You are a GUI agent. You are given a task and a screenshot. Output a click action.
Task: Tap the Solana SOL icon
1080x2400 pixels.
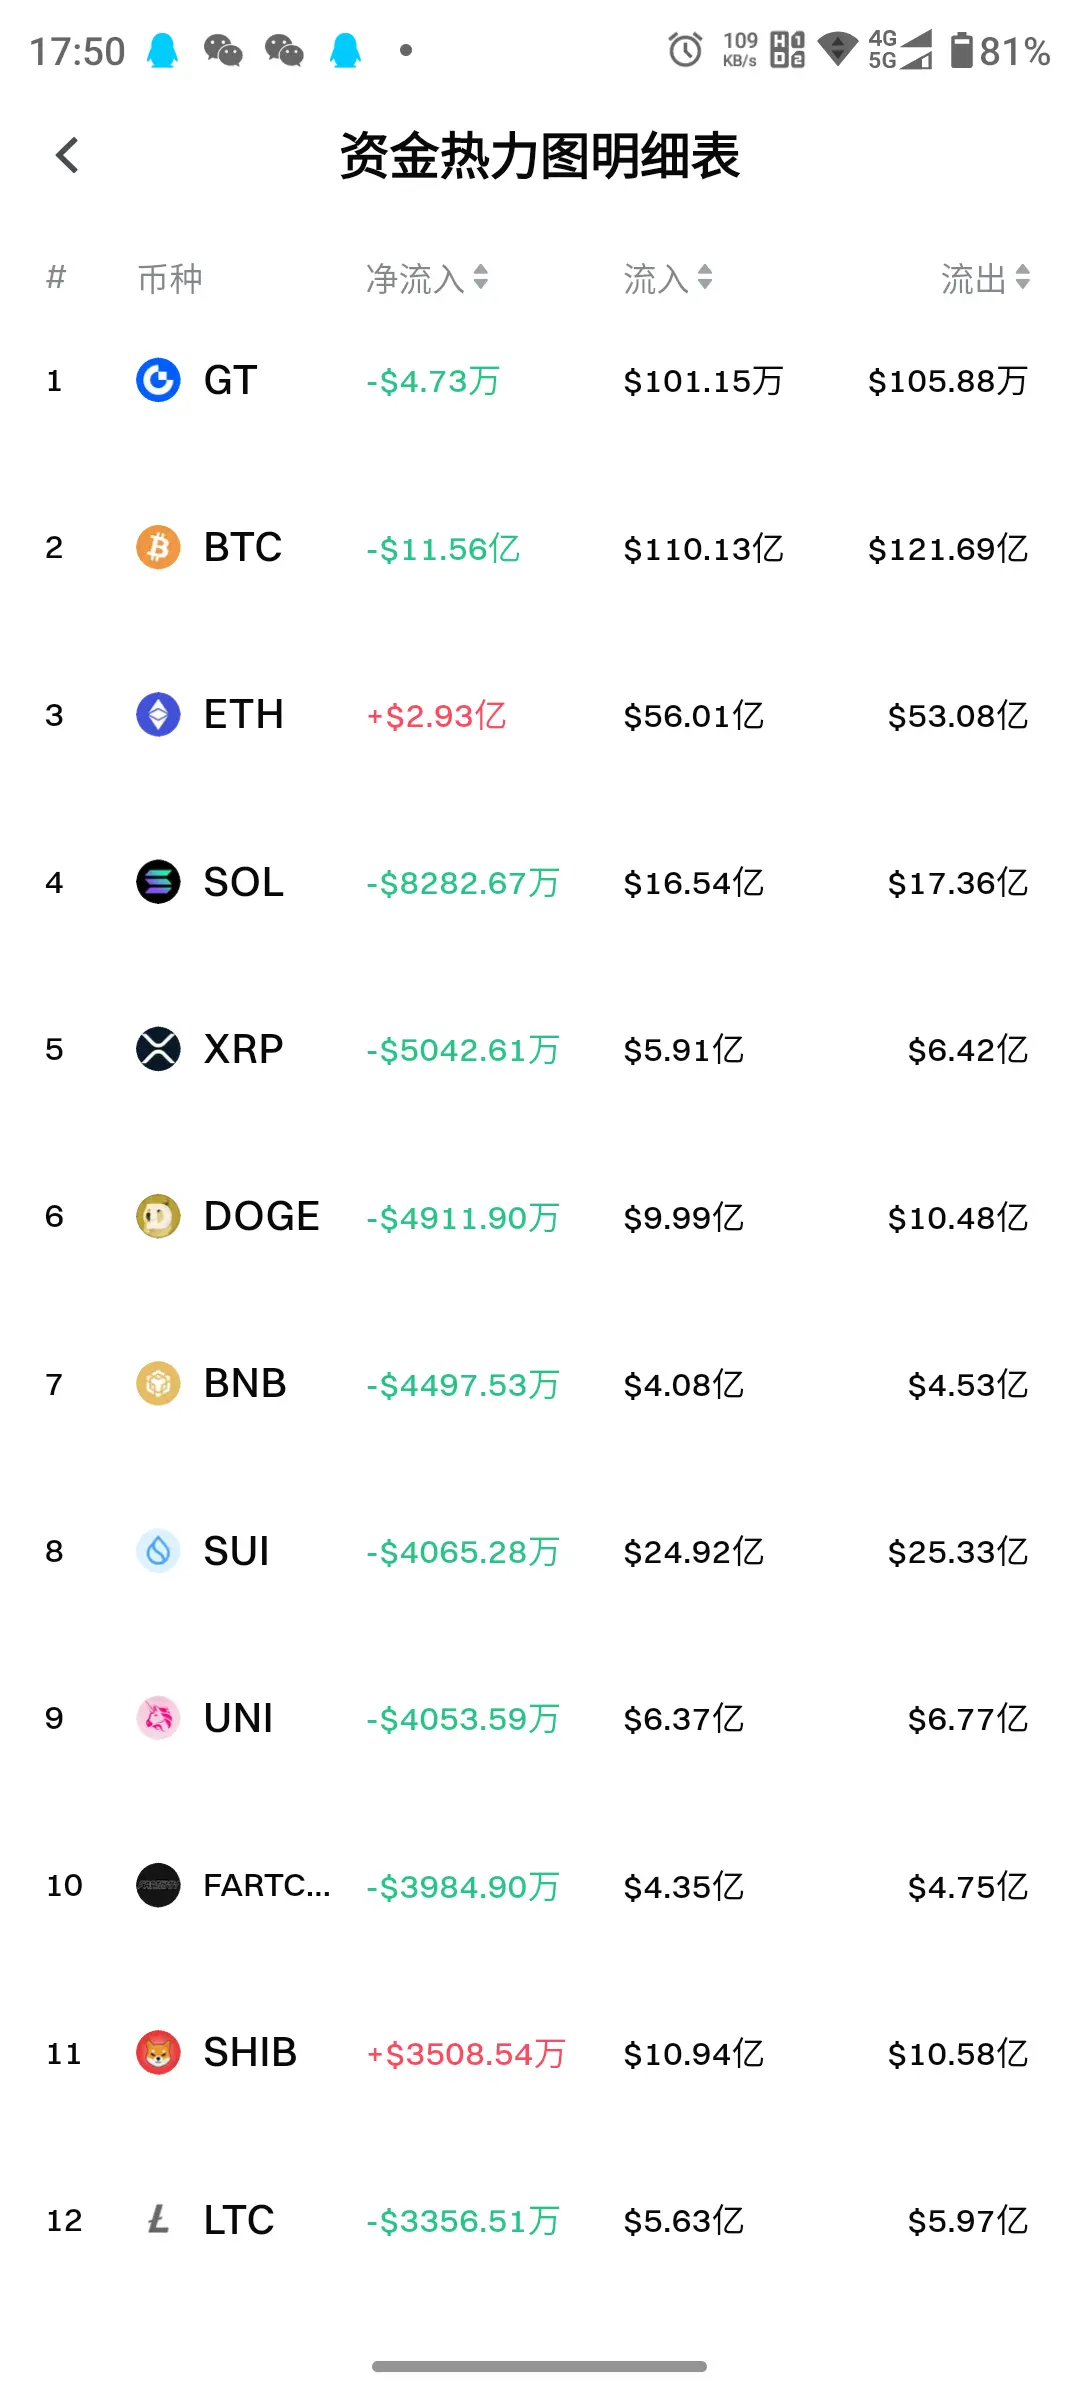[158, 882]
